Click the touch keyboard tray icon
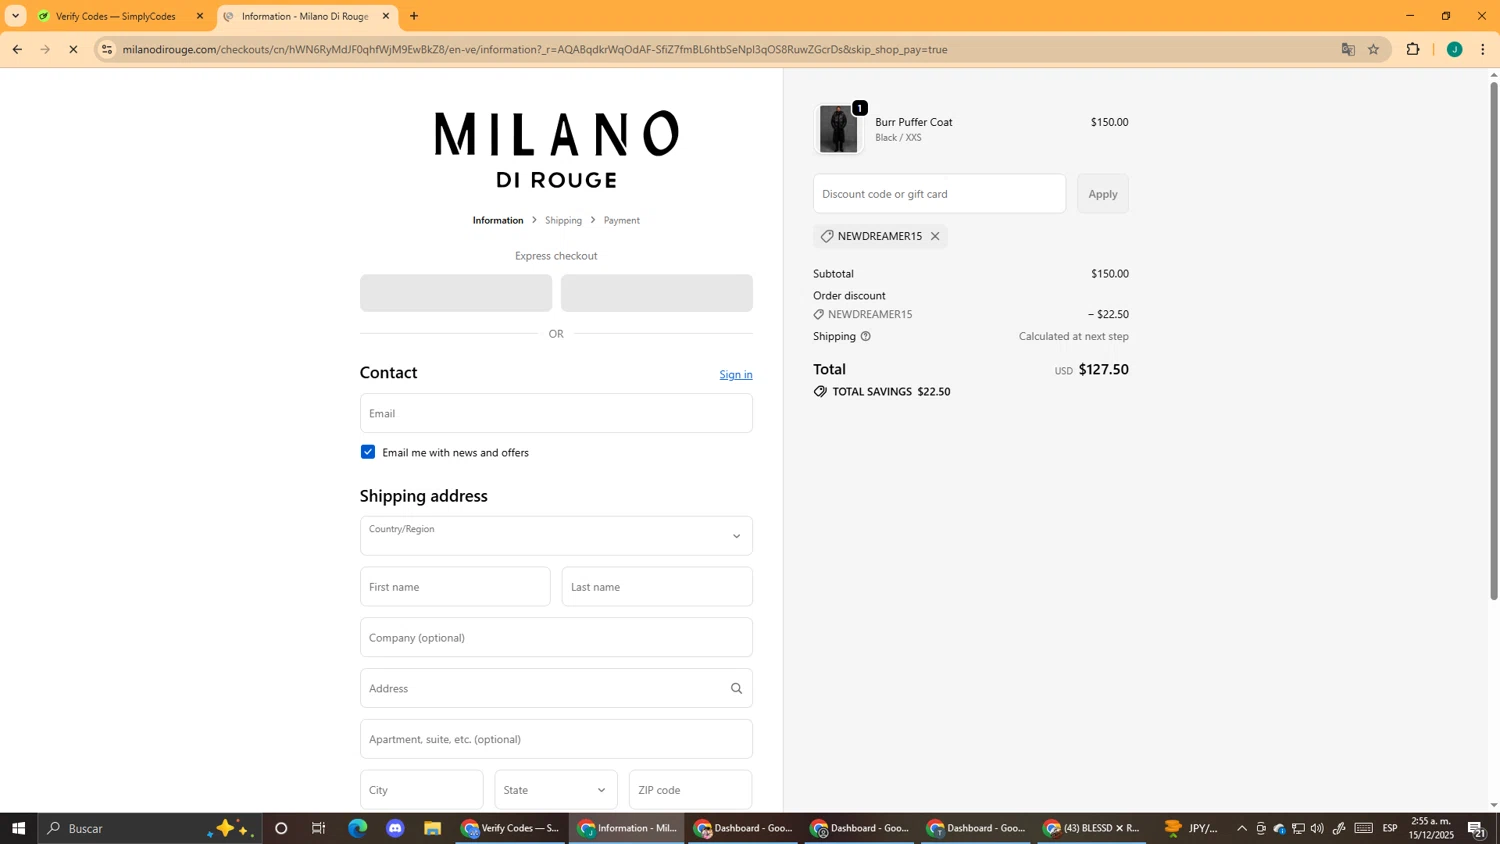The width and height of the screenshot is (1500, 844). pyautogui.click(x=1364, y=828)
